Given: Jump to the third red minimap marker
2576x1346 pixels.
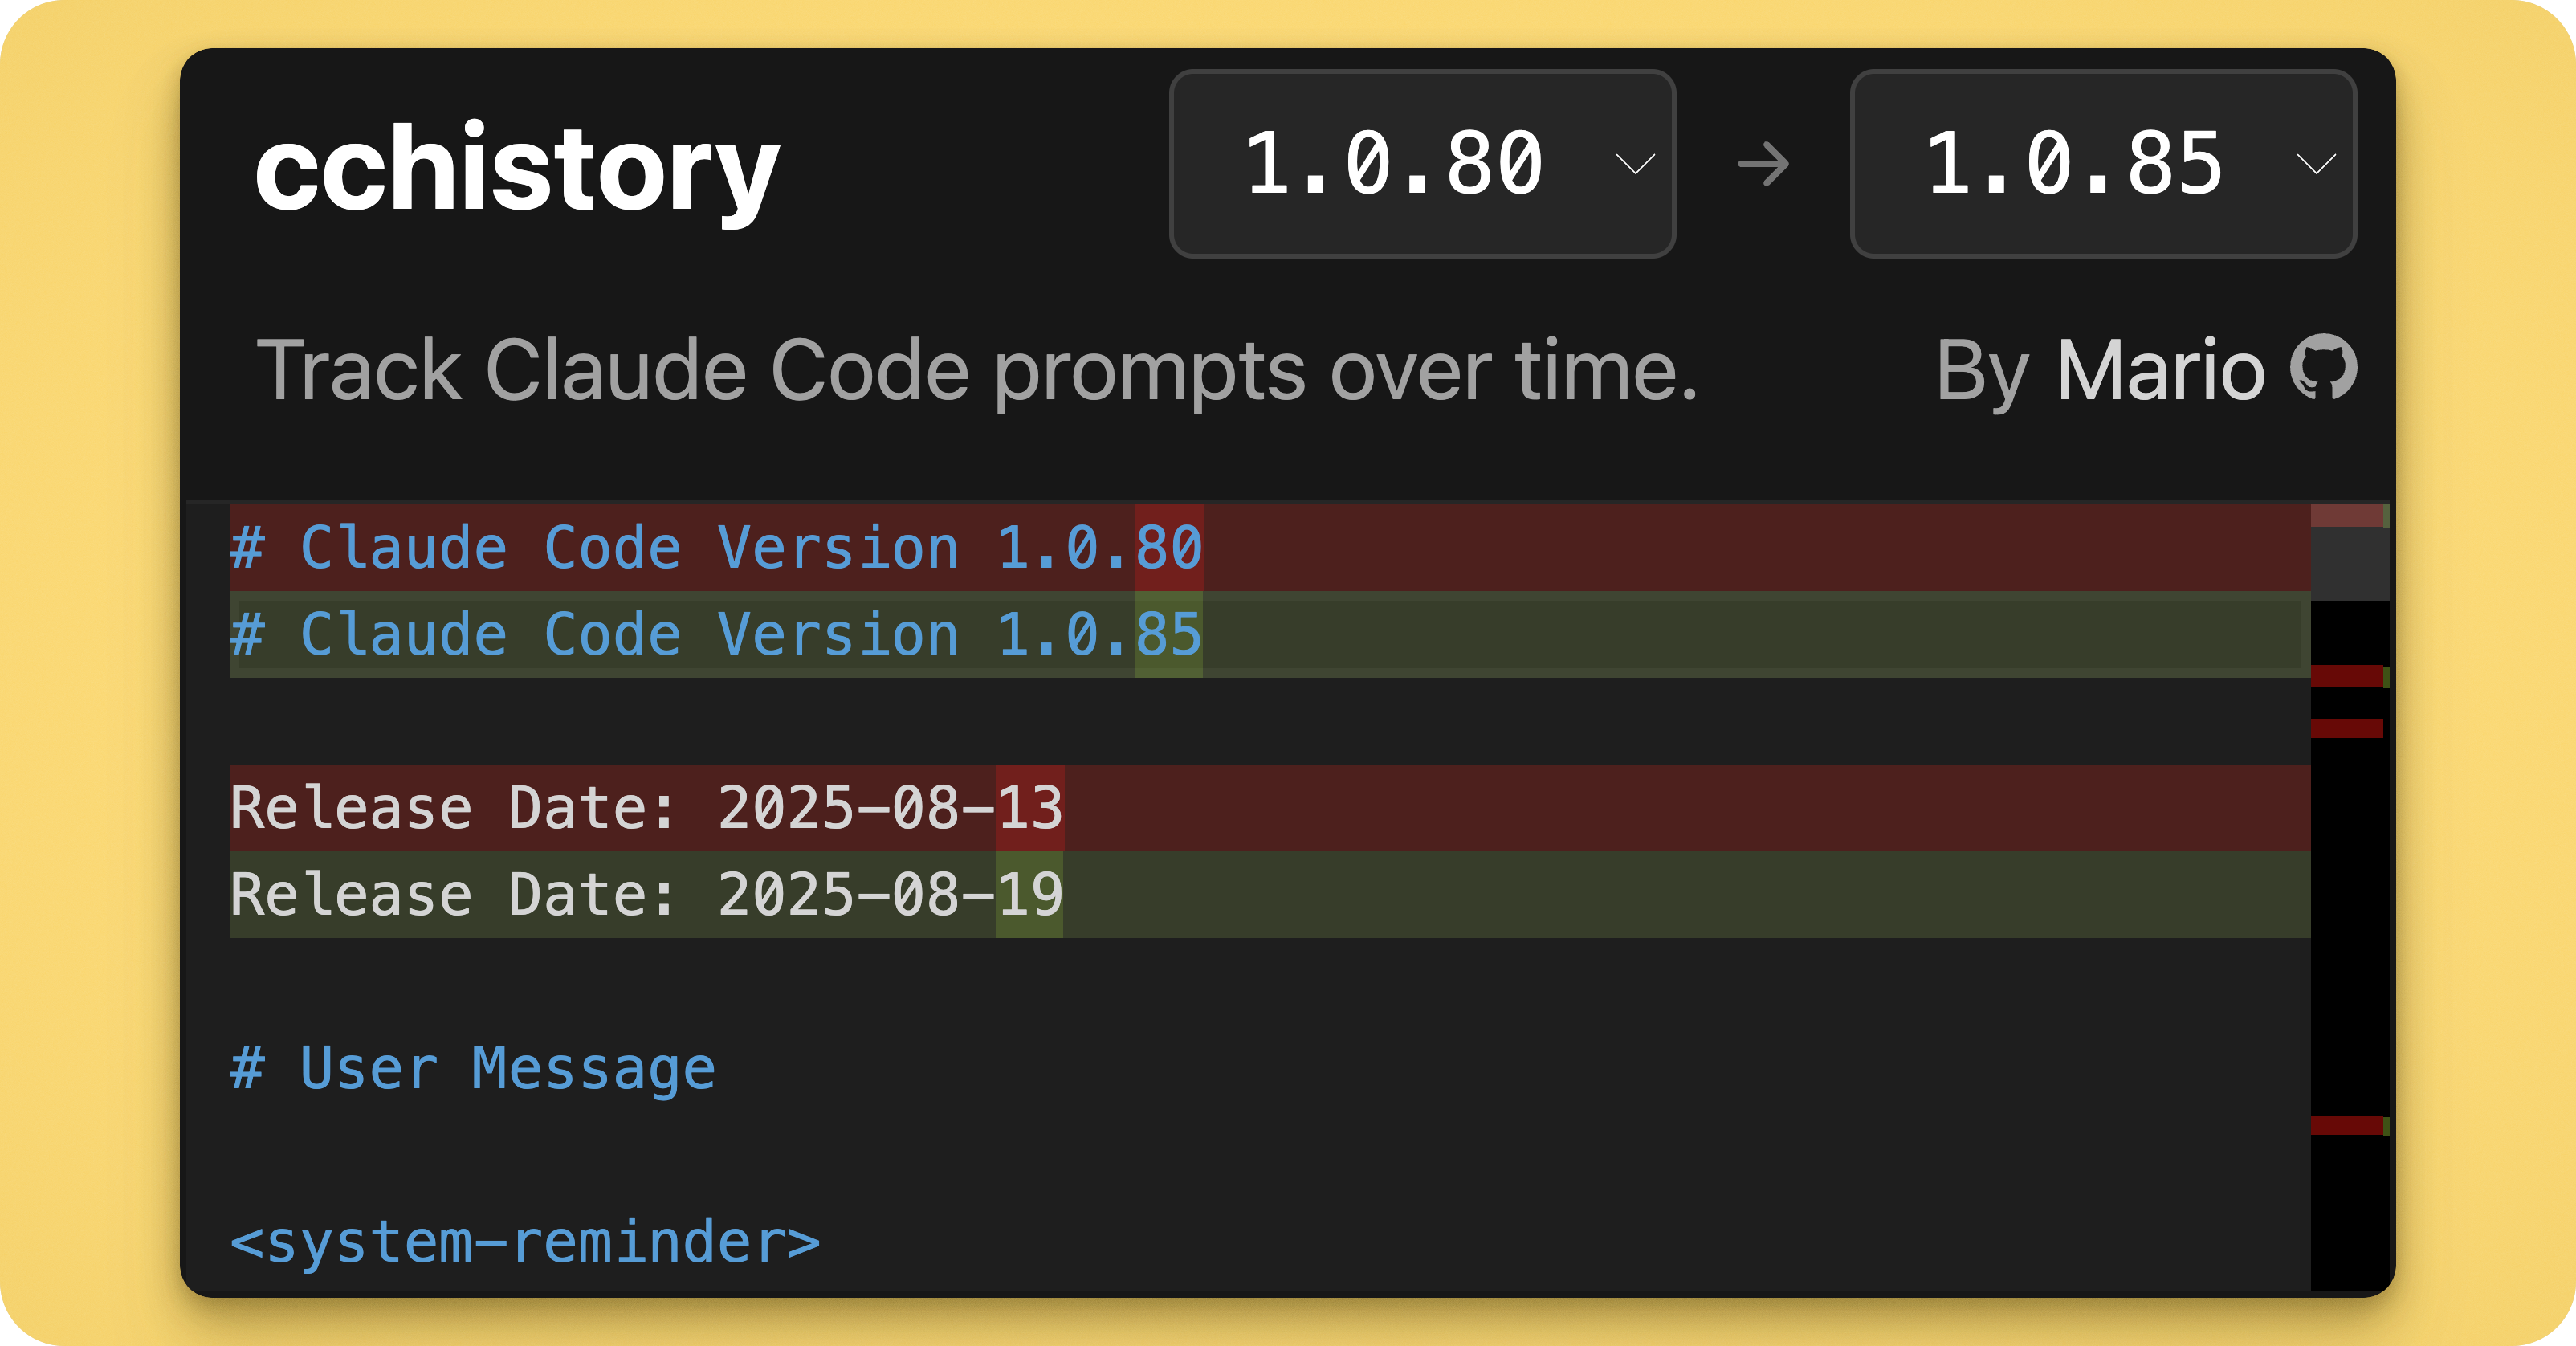Looking at the screenshot, I should (2347, 728).
